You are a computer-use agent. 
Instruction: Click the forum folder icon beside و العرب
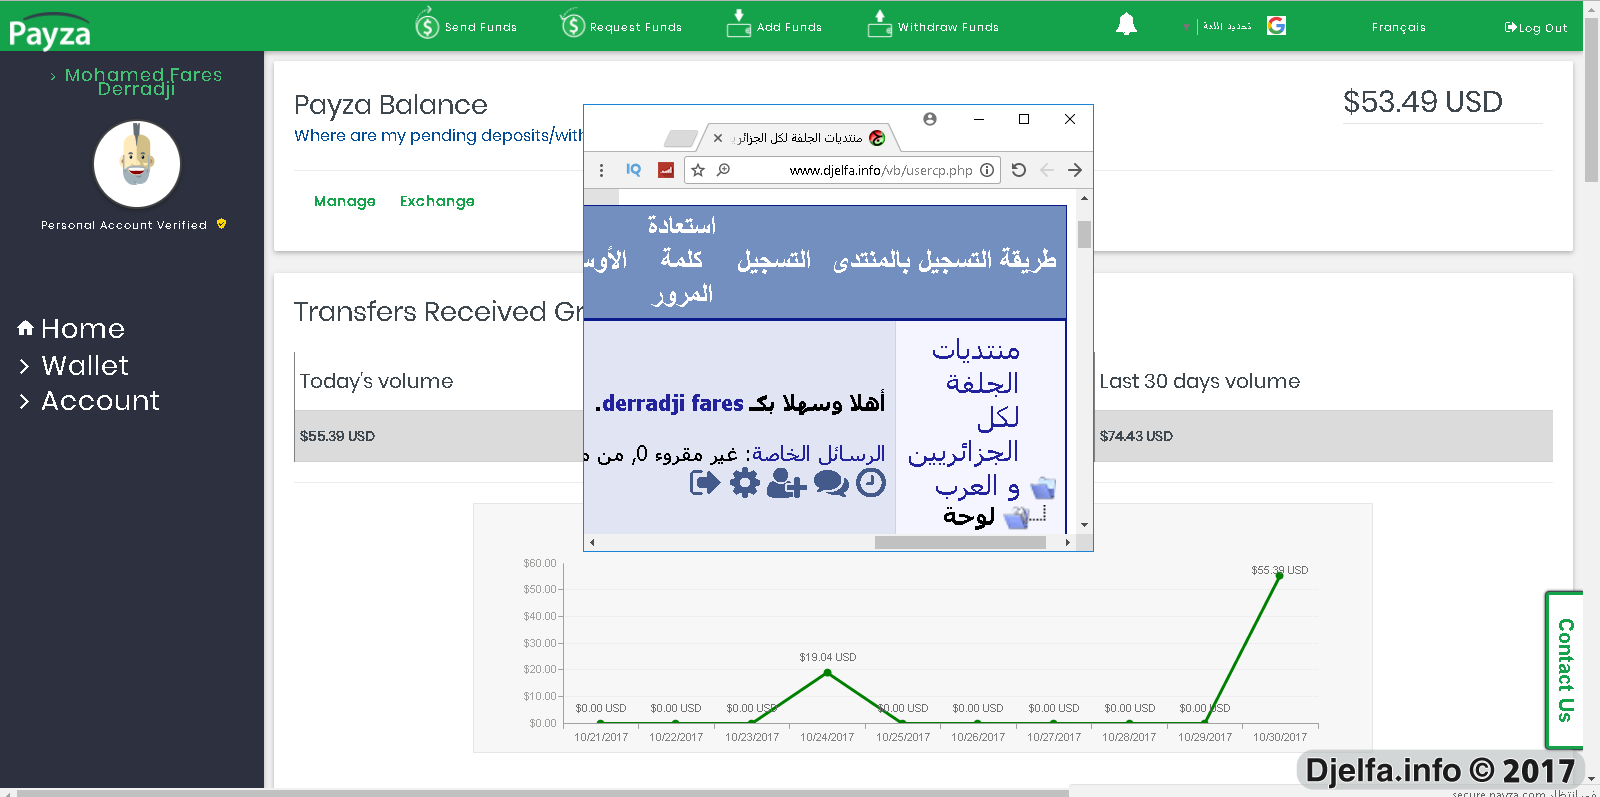[x=1043, y=488]
